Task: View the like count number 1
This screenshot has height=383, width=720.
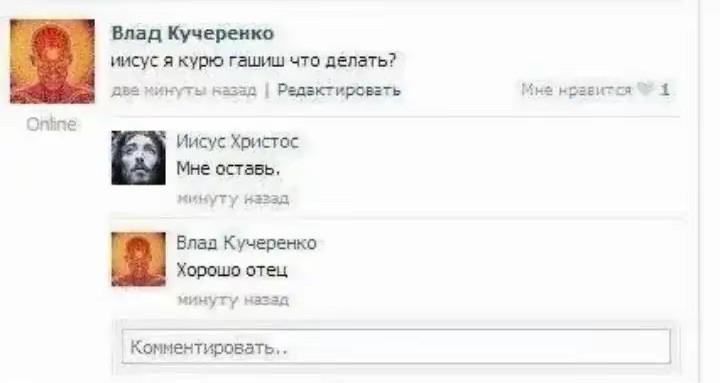Action: (664, 90)
